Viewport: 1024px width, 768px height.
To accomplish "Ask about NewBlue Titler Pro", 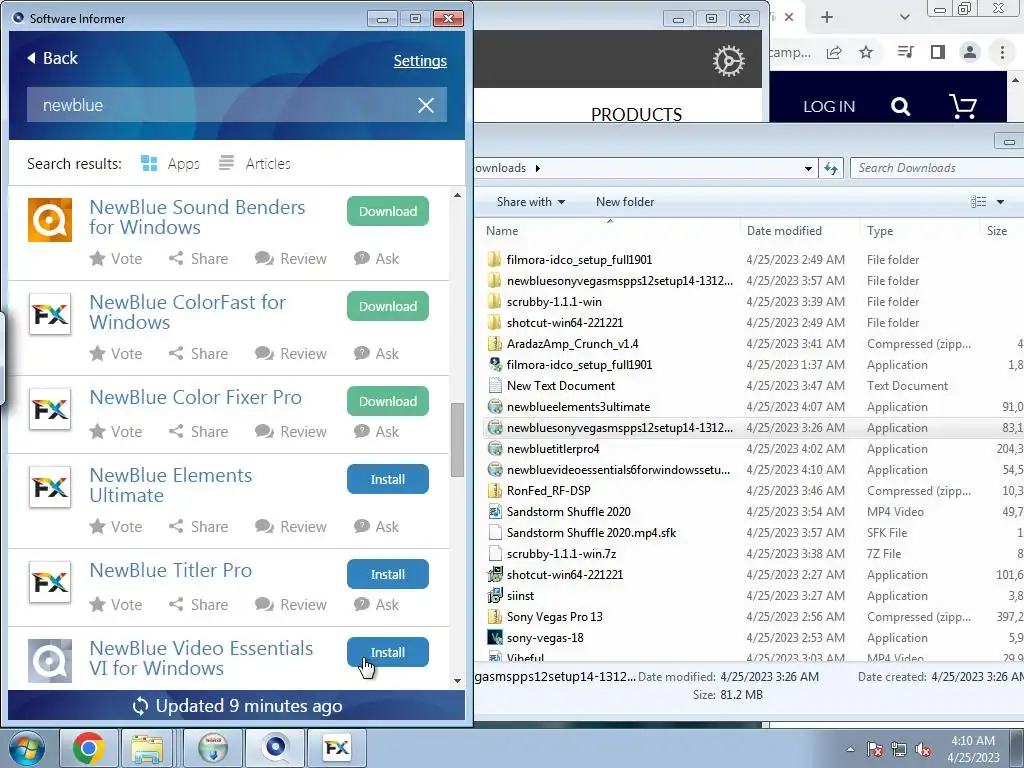I will (376, 605).
